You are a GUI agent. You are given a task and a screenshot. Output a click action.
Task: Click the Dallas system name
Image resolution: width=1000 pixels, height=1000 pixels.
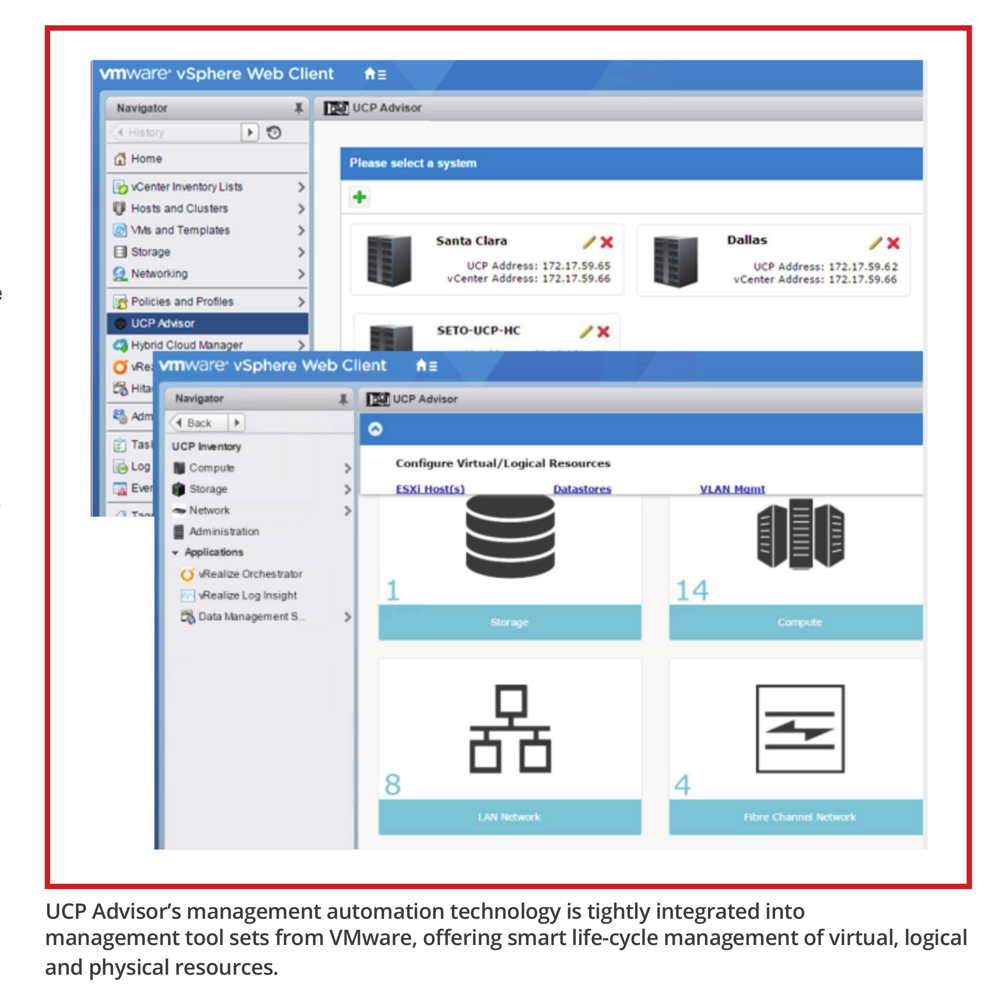pos(747,240)
